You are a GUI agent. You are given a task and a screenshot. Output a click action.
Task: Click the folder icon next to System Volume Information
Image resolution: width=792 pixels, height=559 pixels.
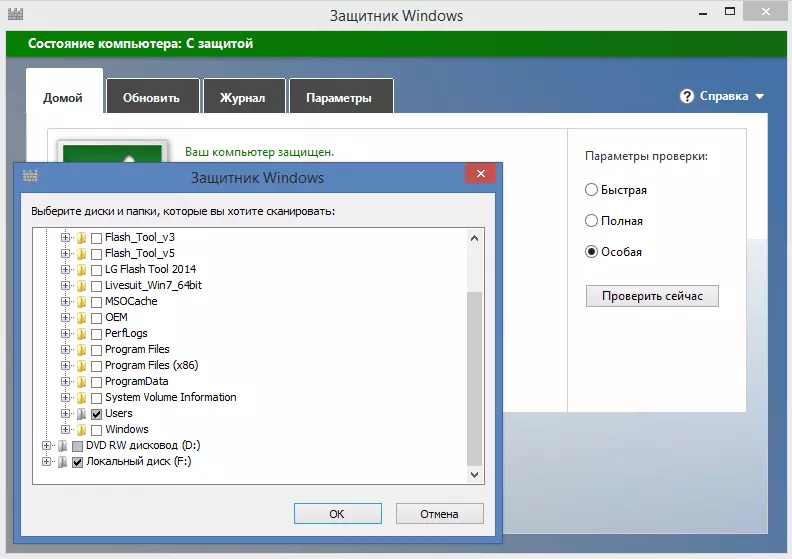(81, 397)
